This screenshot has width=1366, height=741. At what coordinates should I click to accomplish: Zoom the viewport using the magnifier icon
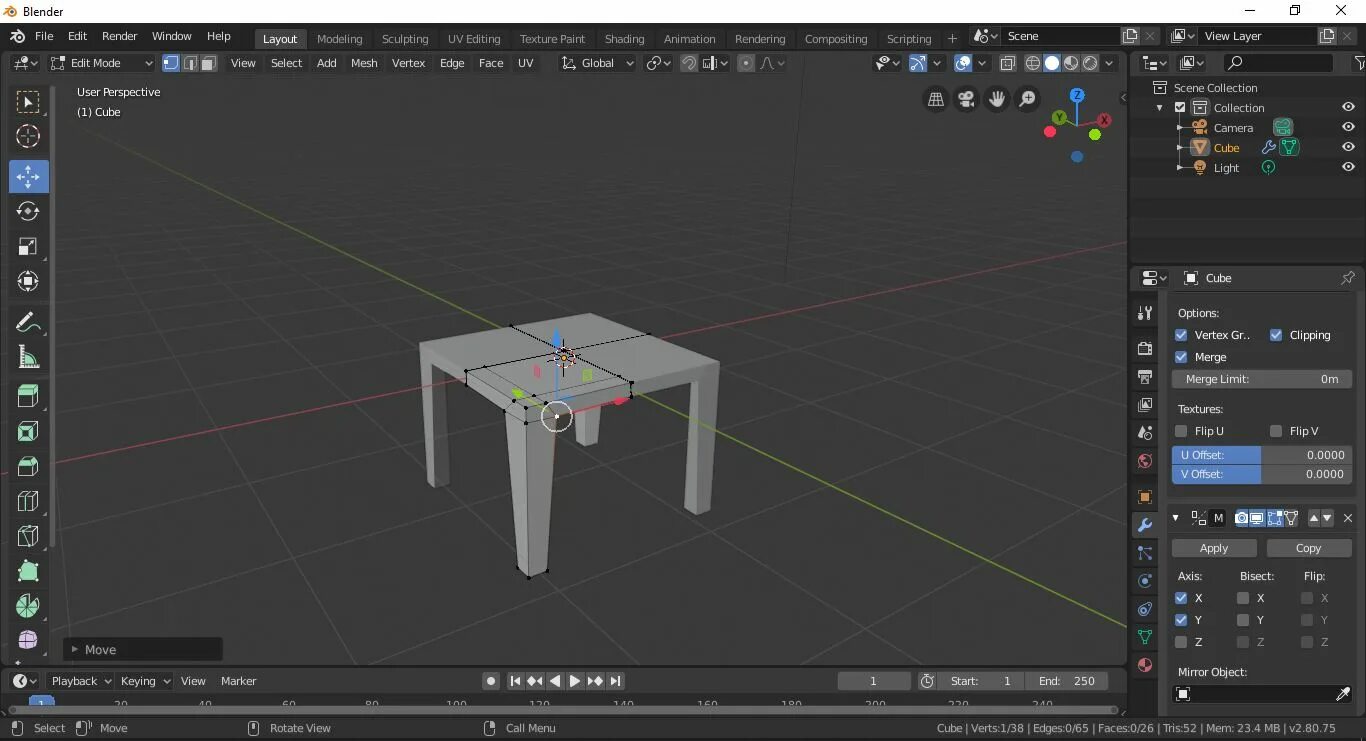click(1027, 99)
